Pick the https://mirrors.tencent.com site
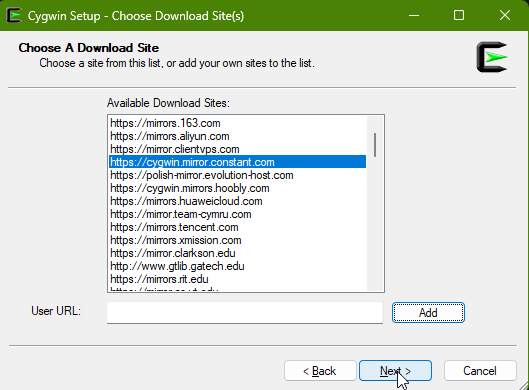529x390 pixels. (238, 227)
